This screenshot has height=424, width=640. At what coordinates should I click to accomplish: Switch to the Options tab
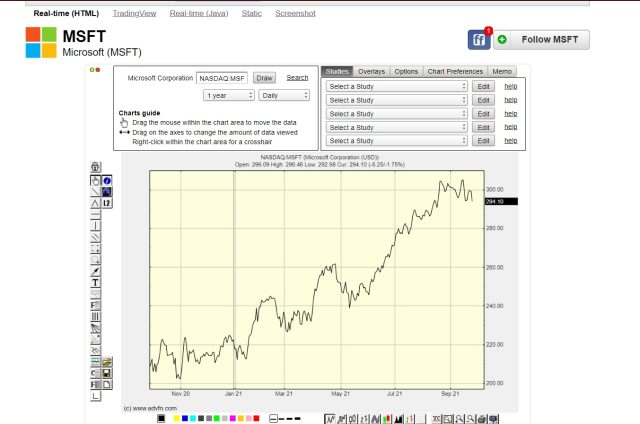[406, 71]
